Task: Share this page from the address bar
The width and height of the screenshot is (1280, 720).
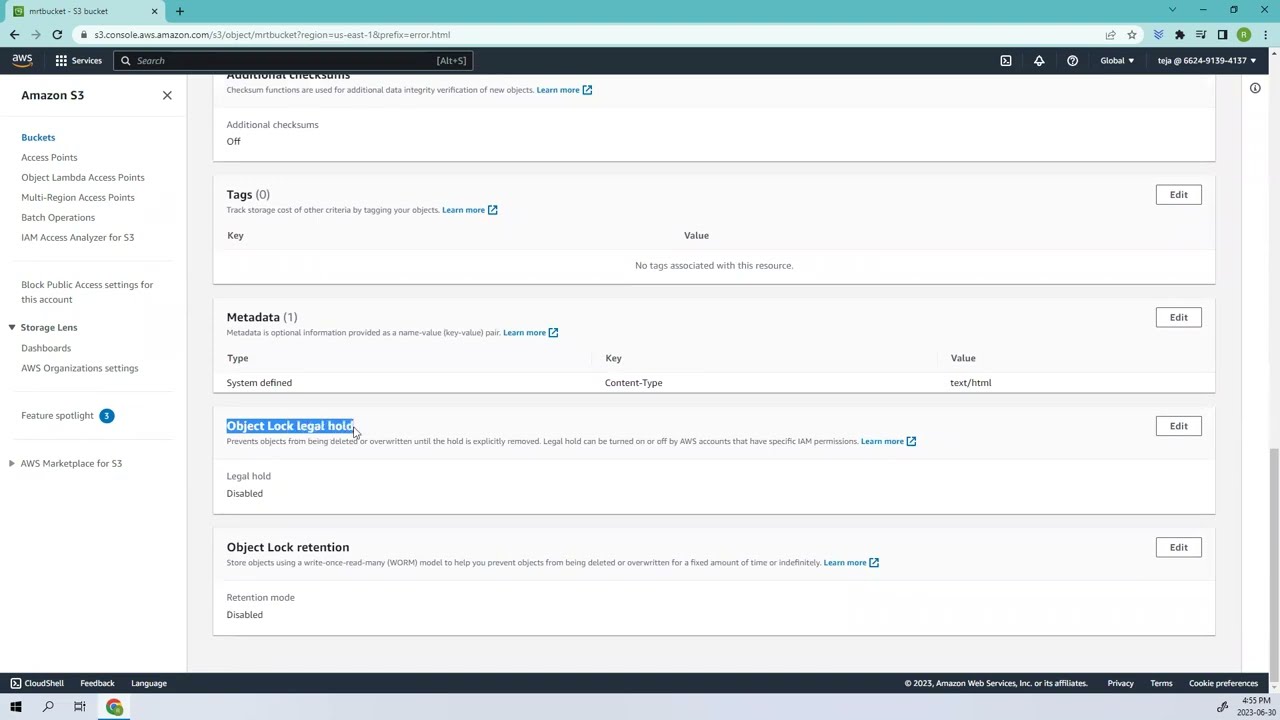Action: point(1110,35)
